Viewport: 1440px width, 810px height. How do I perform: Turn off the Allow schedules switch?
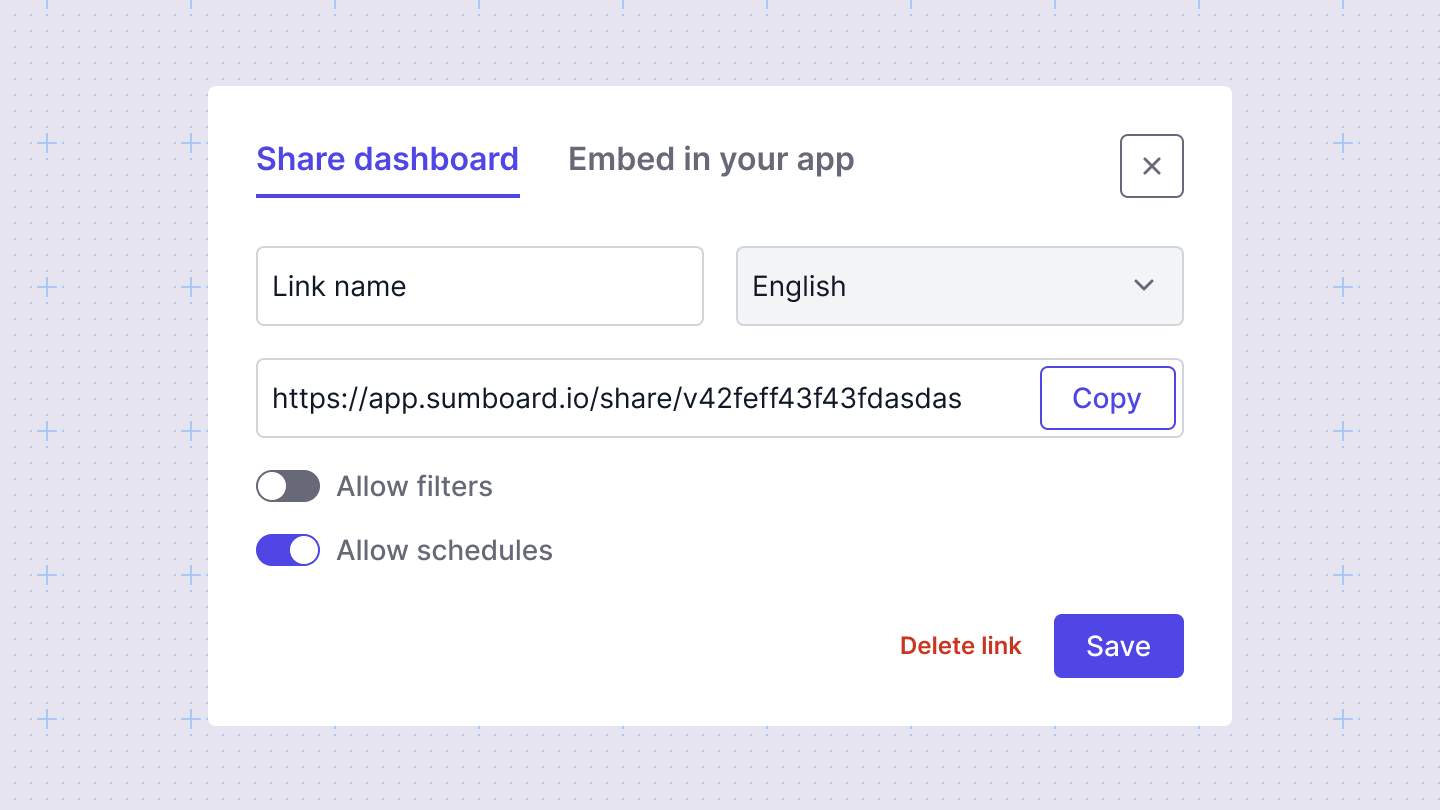(x=288, y=550)
